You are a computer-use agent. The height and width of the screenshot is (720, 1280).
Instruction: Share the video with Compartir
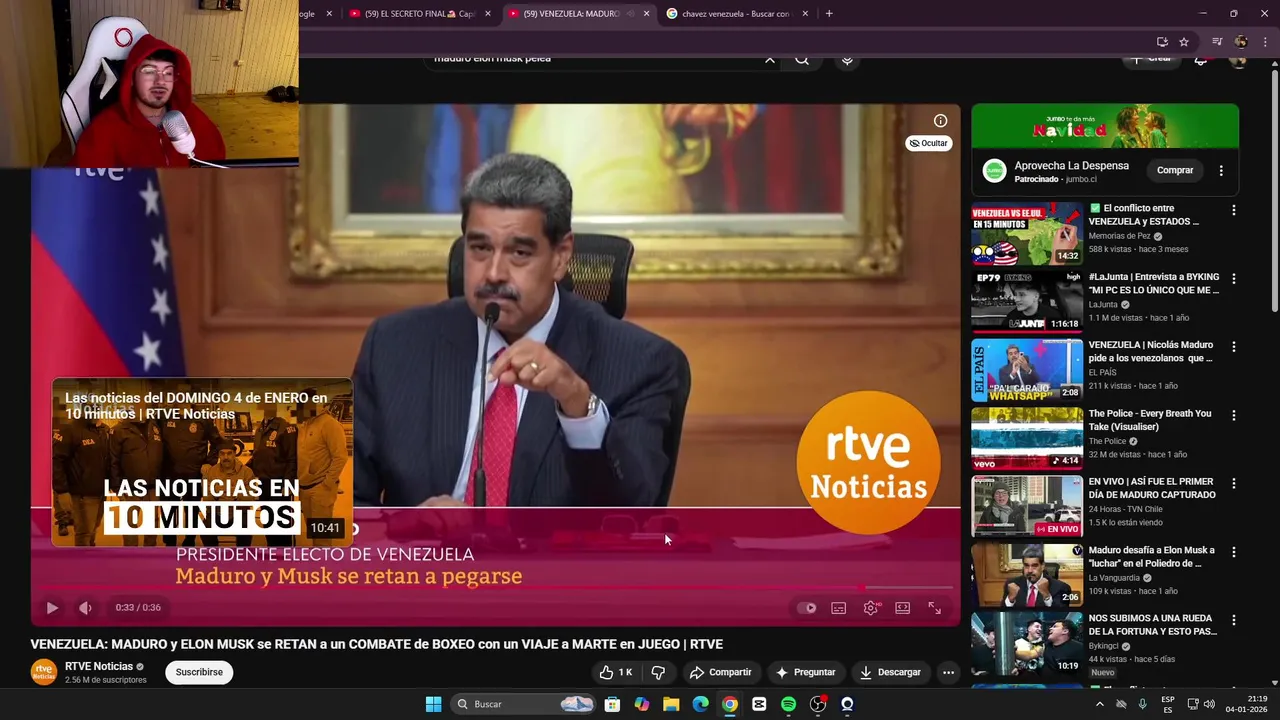pyautogui.click(x=720, y=672)
